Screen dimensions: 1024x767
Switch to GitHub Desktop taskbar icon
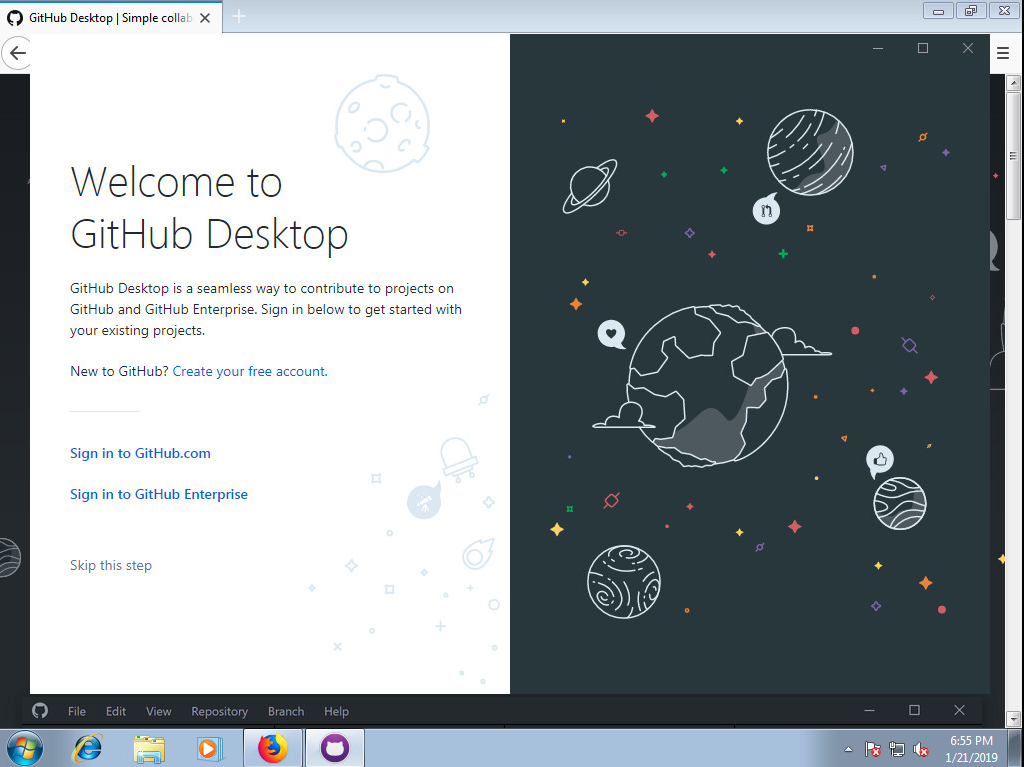(335, 748)
